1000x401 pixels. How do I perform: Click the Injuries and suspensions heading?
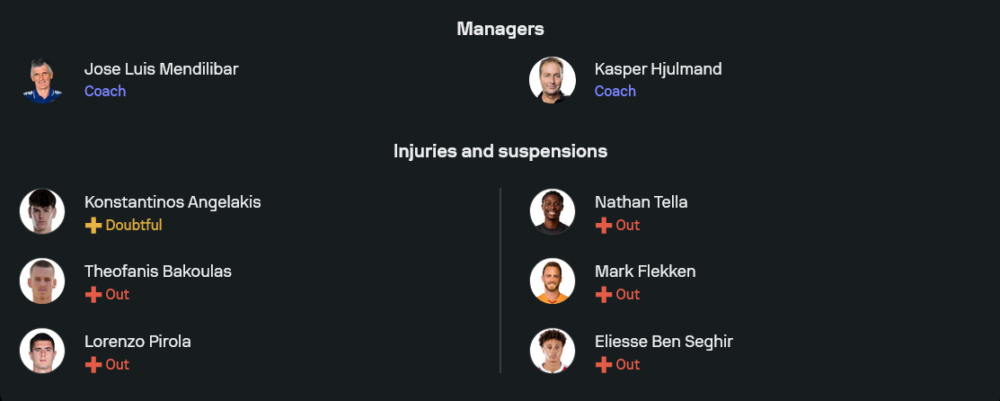500,152
